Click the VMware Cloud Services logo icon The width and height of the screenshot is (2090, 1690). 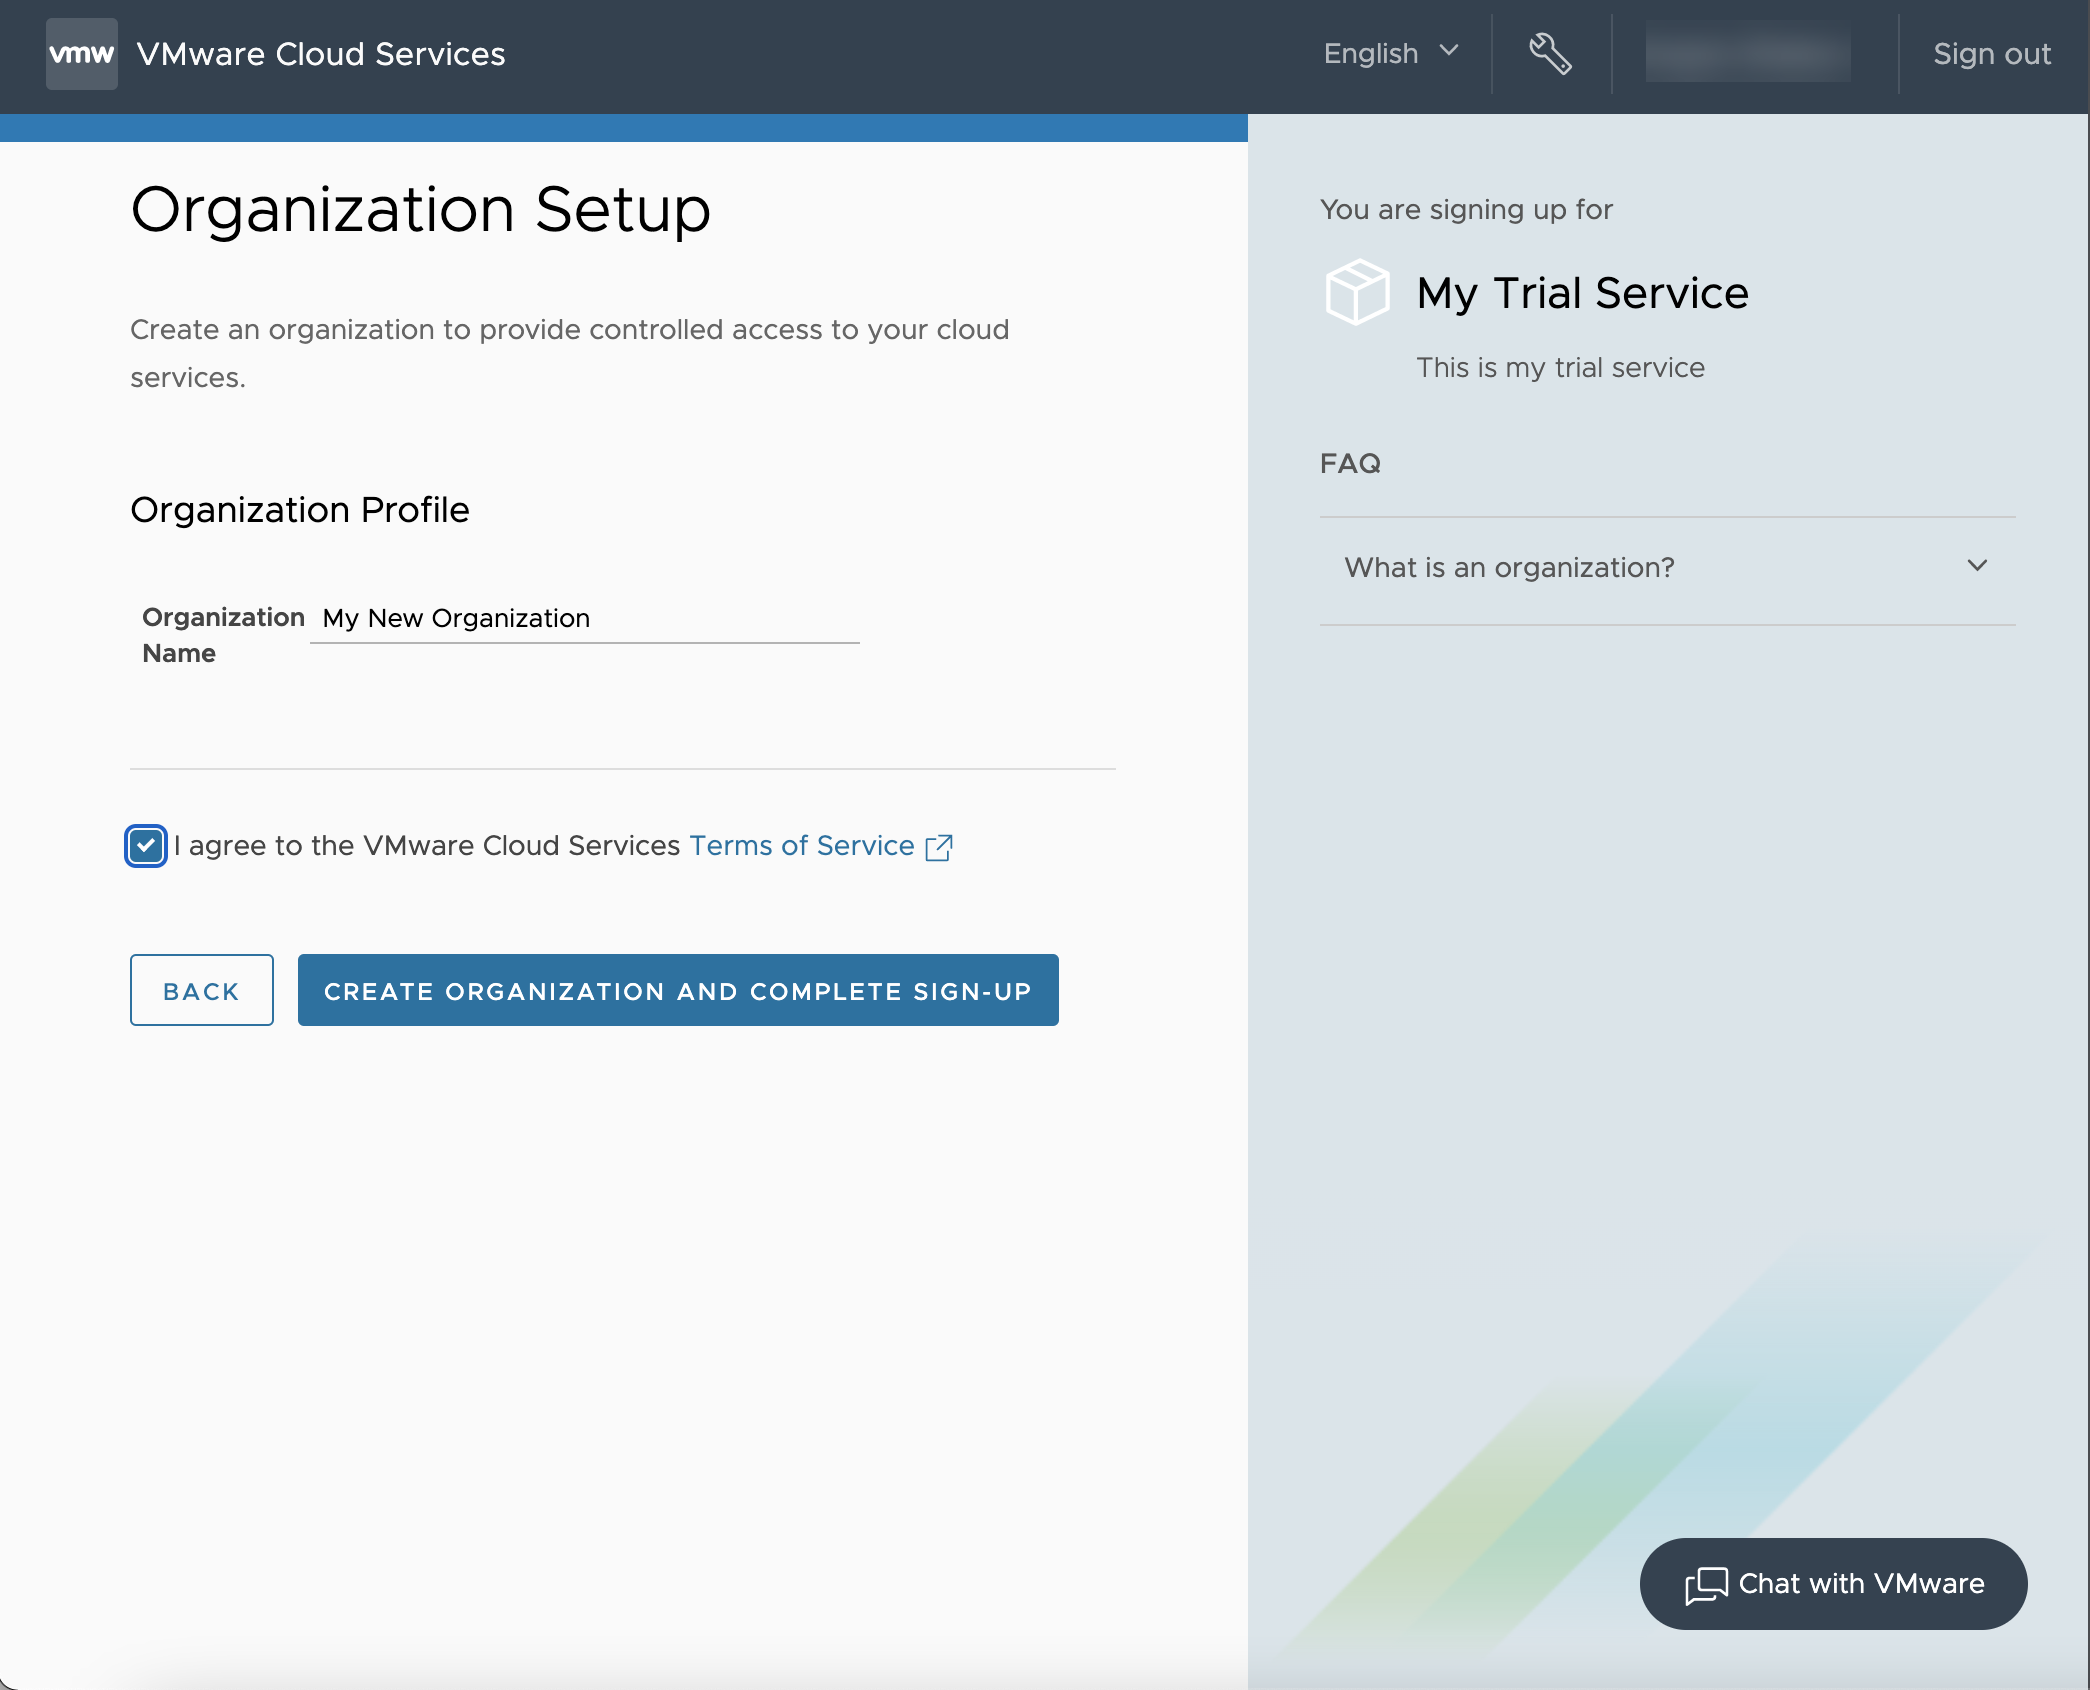pos(81,52)
